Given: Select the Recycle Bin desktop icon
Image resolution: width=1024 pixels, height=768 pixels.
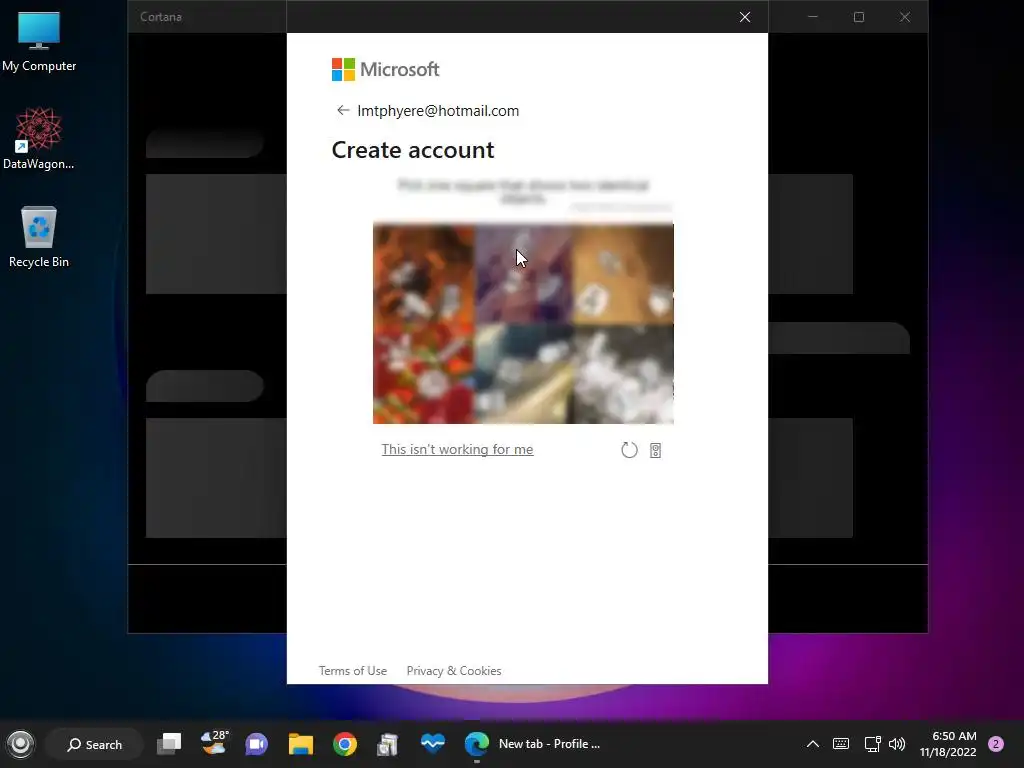Looking at the screenshot, I should point(39,236).
